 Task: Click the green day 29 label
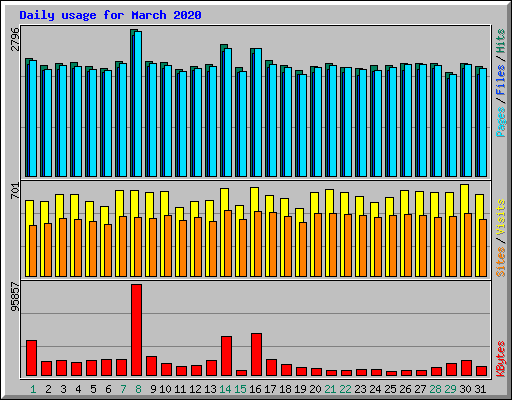coord(450,389)
